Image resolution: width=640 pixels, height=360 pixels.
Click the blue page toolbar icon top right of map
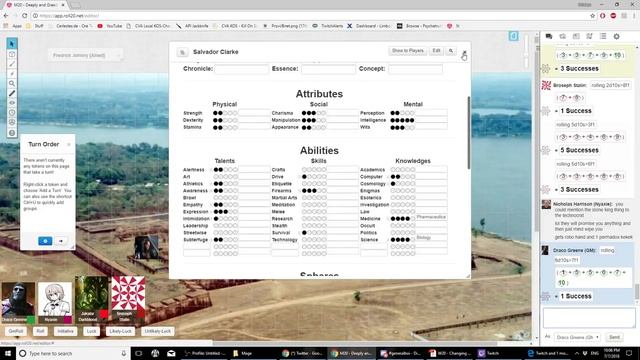(x=513, y=36)
